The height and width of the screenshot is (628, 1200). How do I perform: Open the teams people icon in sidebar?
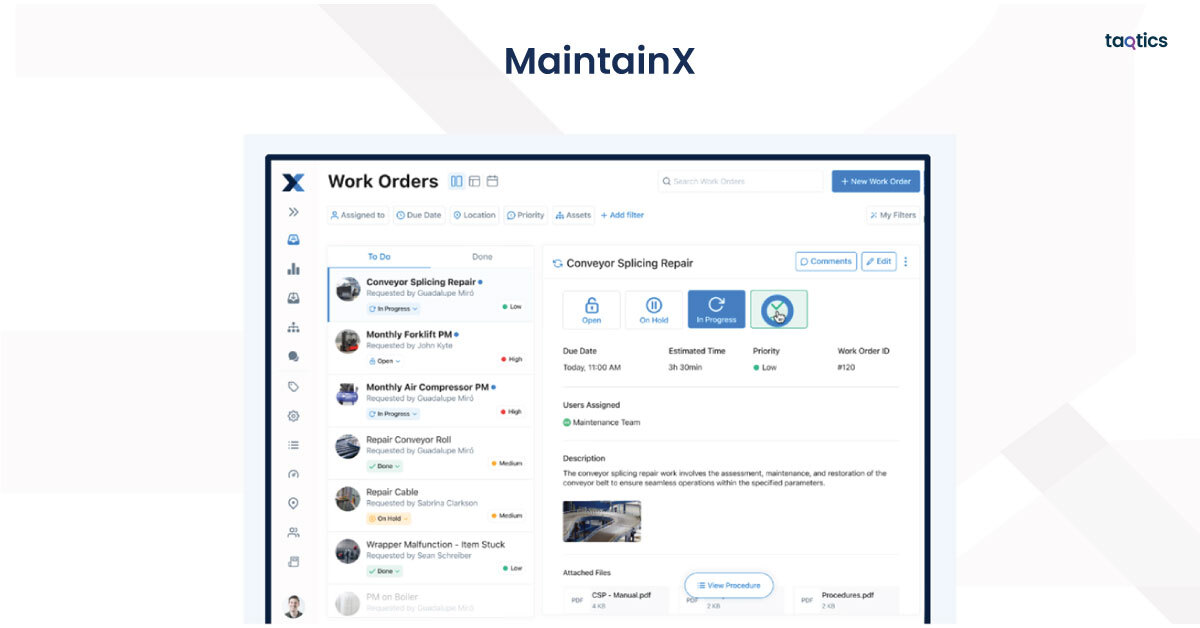click(x=293, y=532)
